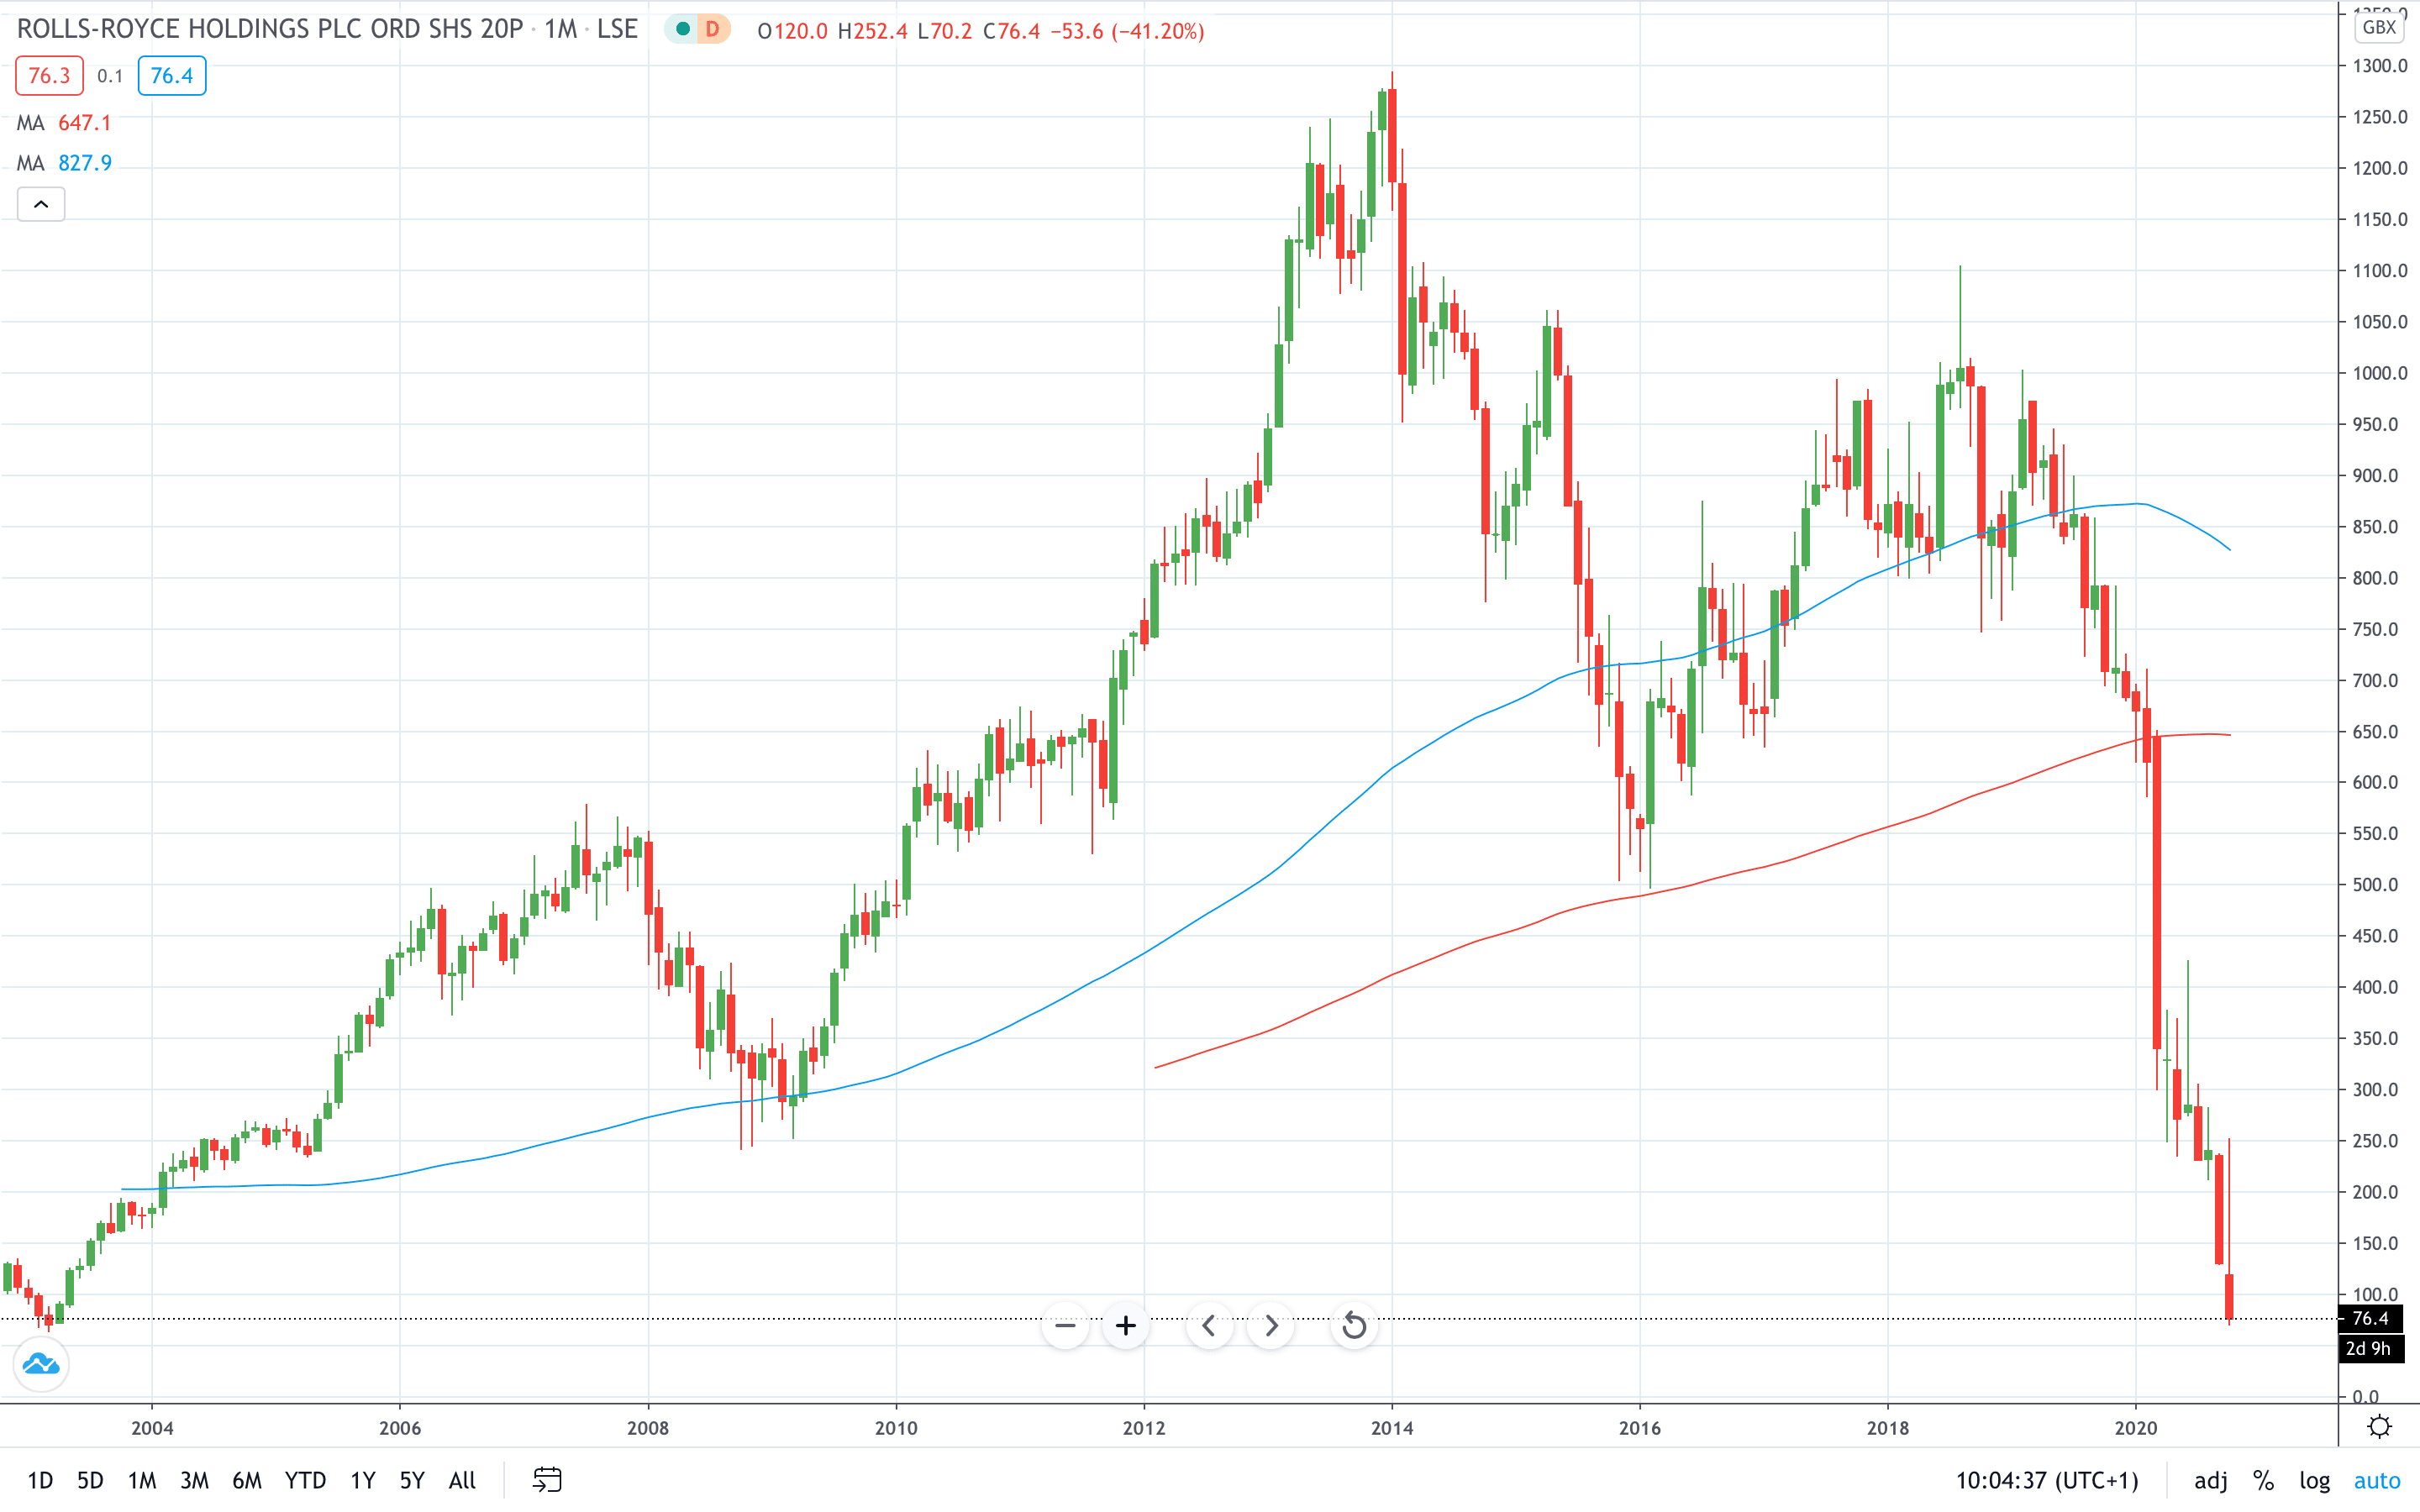This screenshot has height=1512, width=2420.
Task: Click the 76.3 sell price button
Action: pos(49,76)
